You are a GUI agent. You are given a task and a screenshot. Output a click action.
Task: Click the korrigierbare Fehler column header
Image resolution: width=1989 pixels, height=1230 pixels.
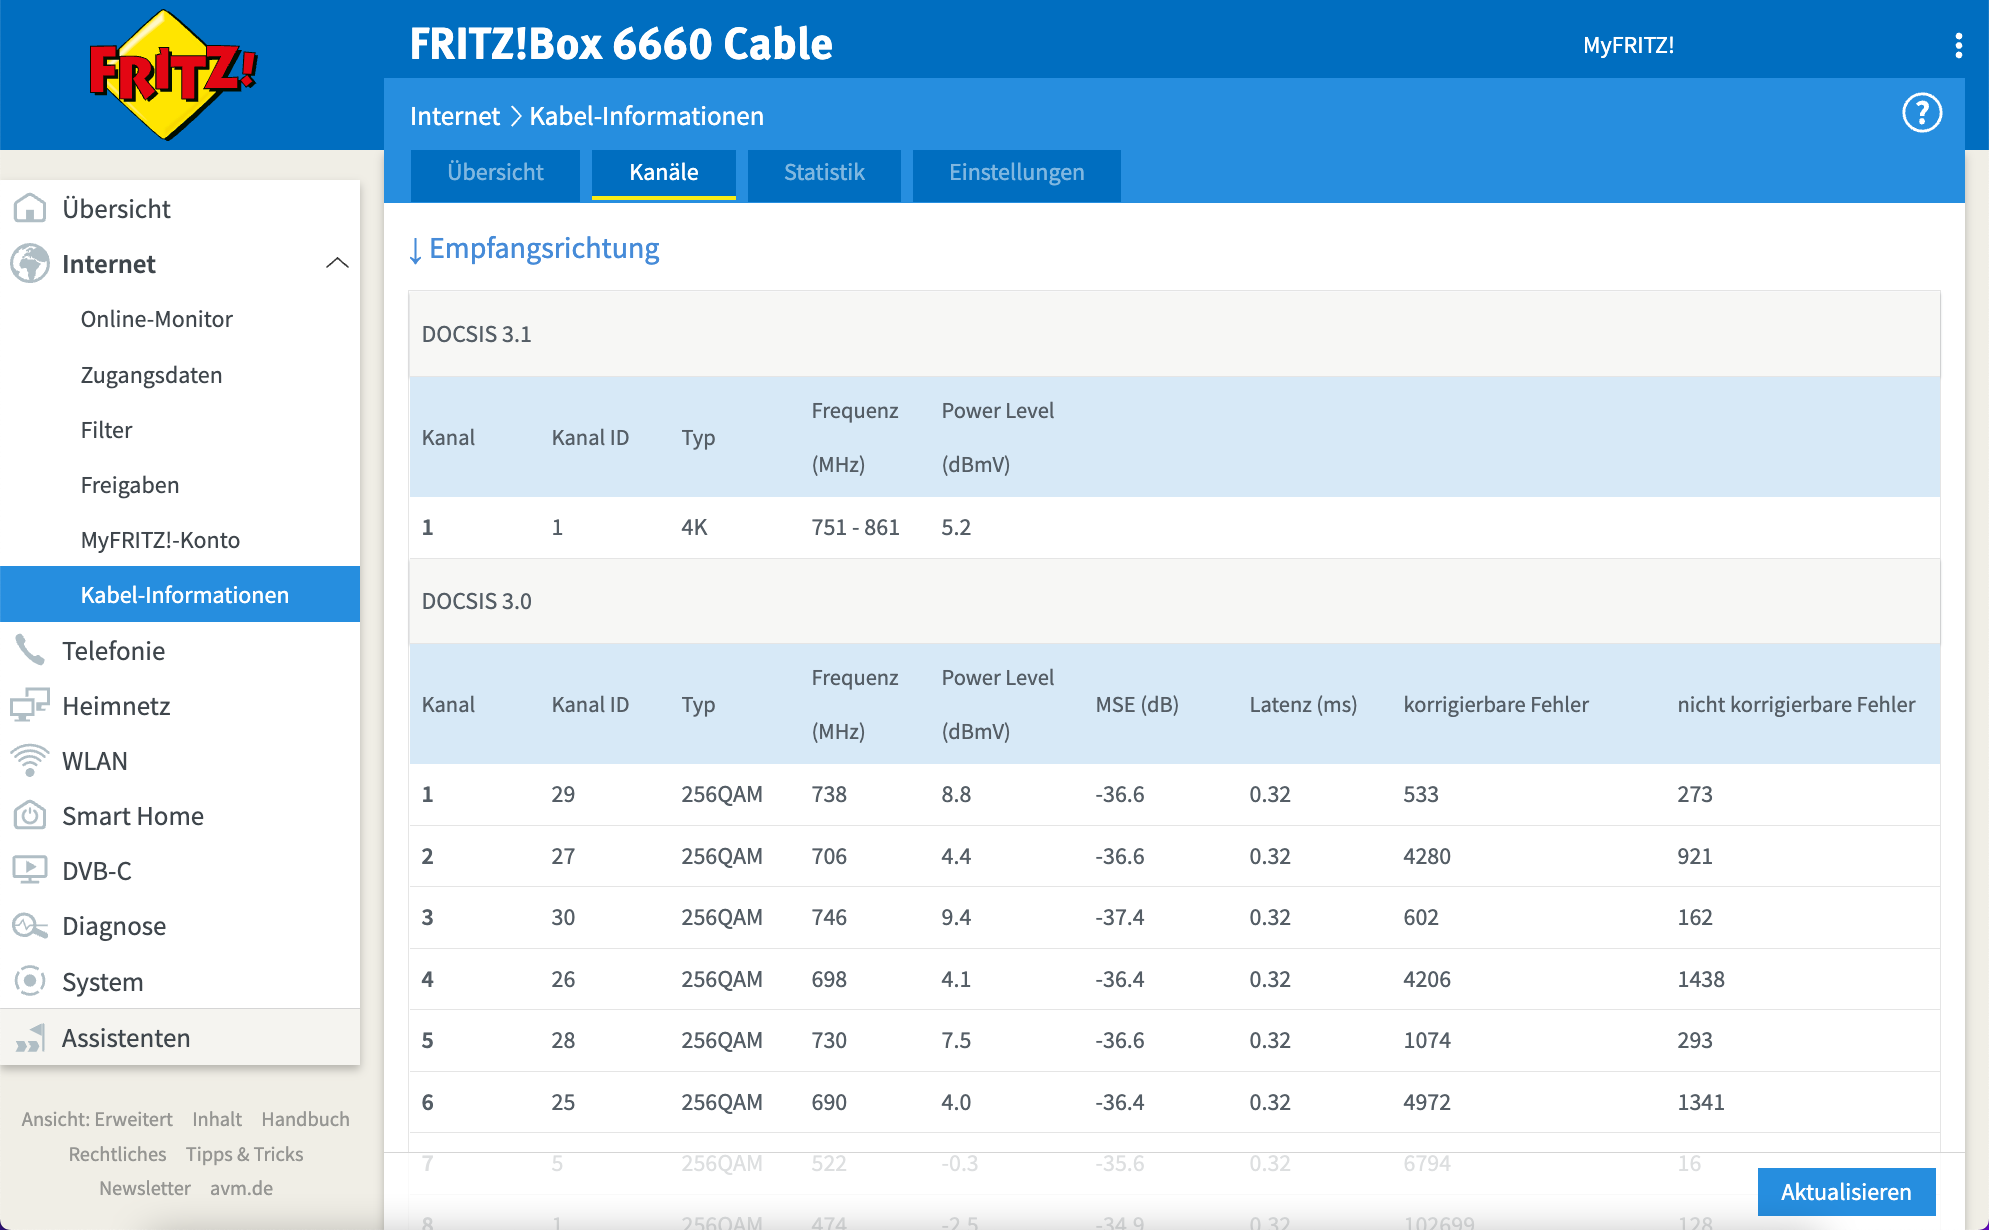pos(1496,704)
